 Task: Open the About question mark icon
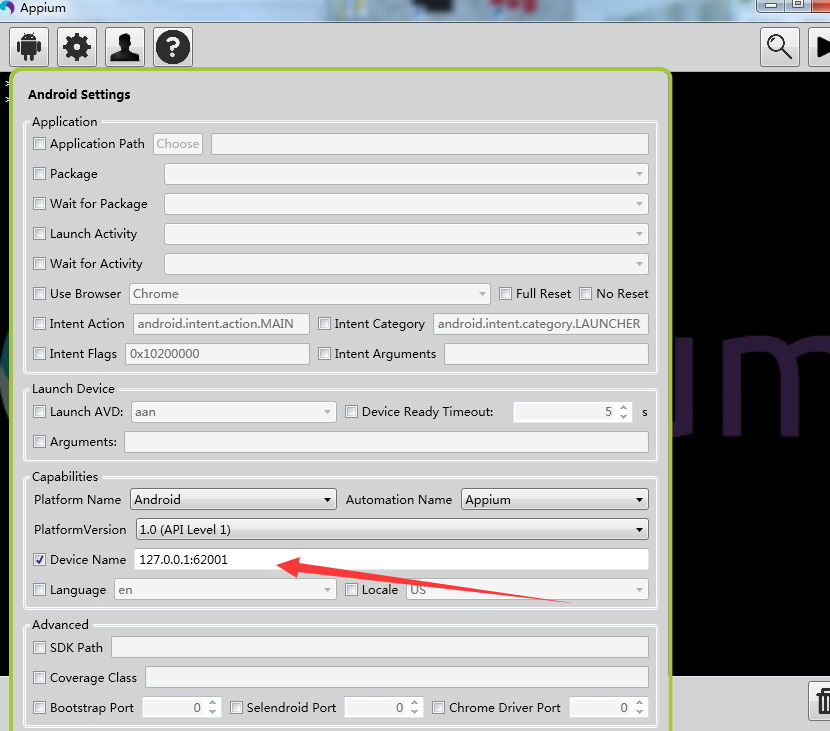tap(173, 47)
